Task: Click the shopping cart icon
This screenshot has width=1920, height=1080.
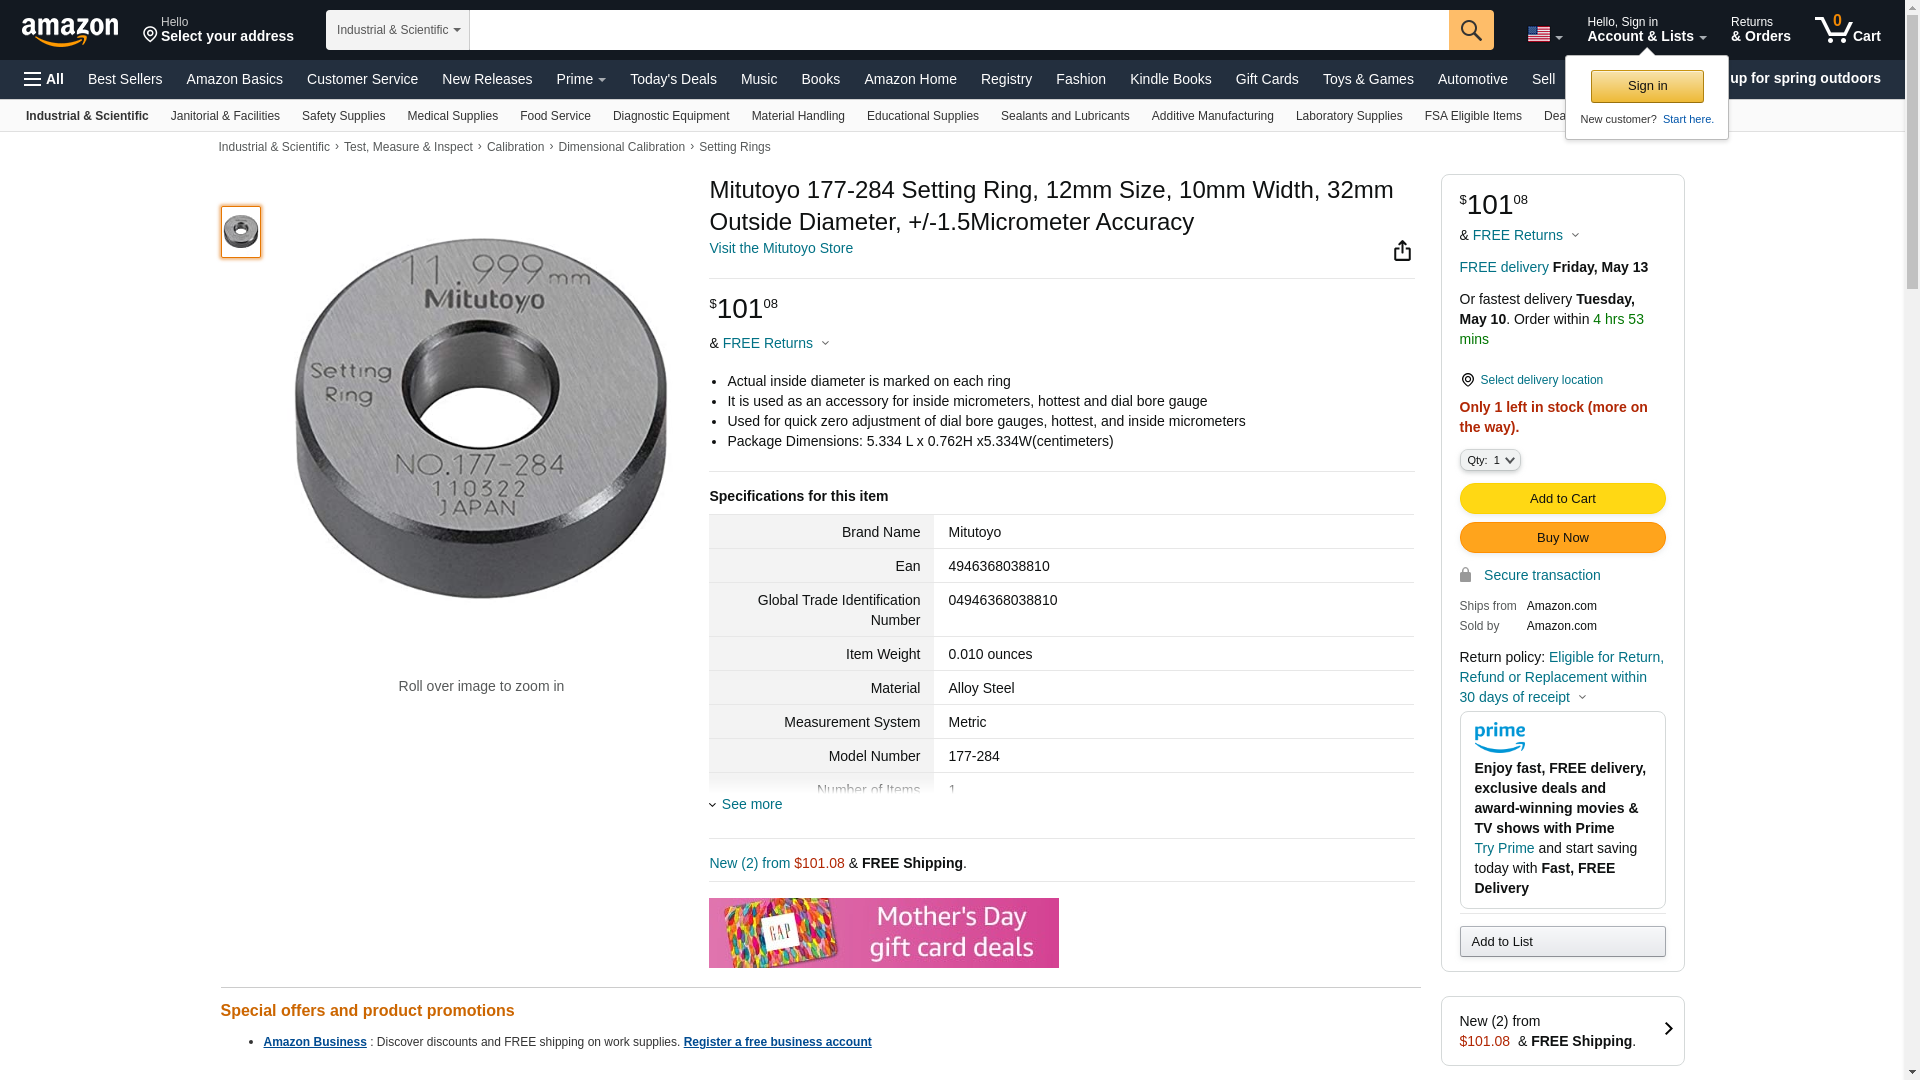Action: click(1846, 30)
